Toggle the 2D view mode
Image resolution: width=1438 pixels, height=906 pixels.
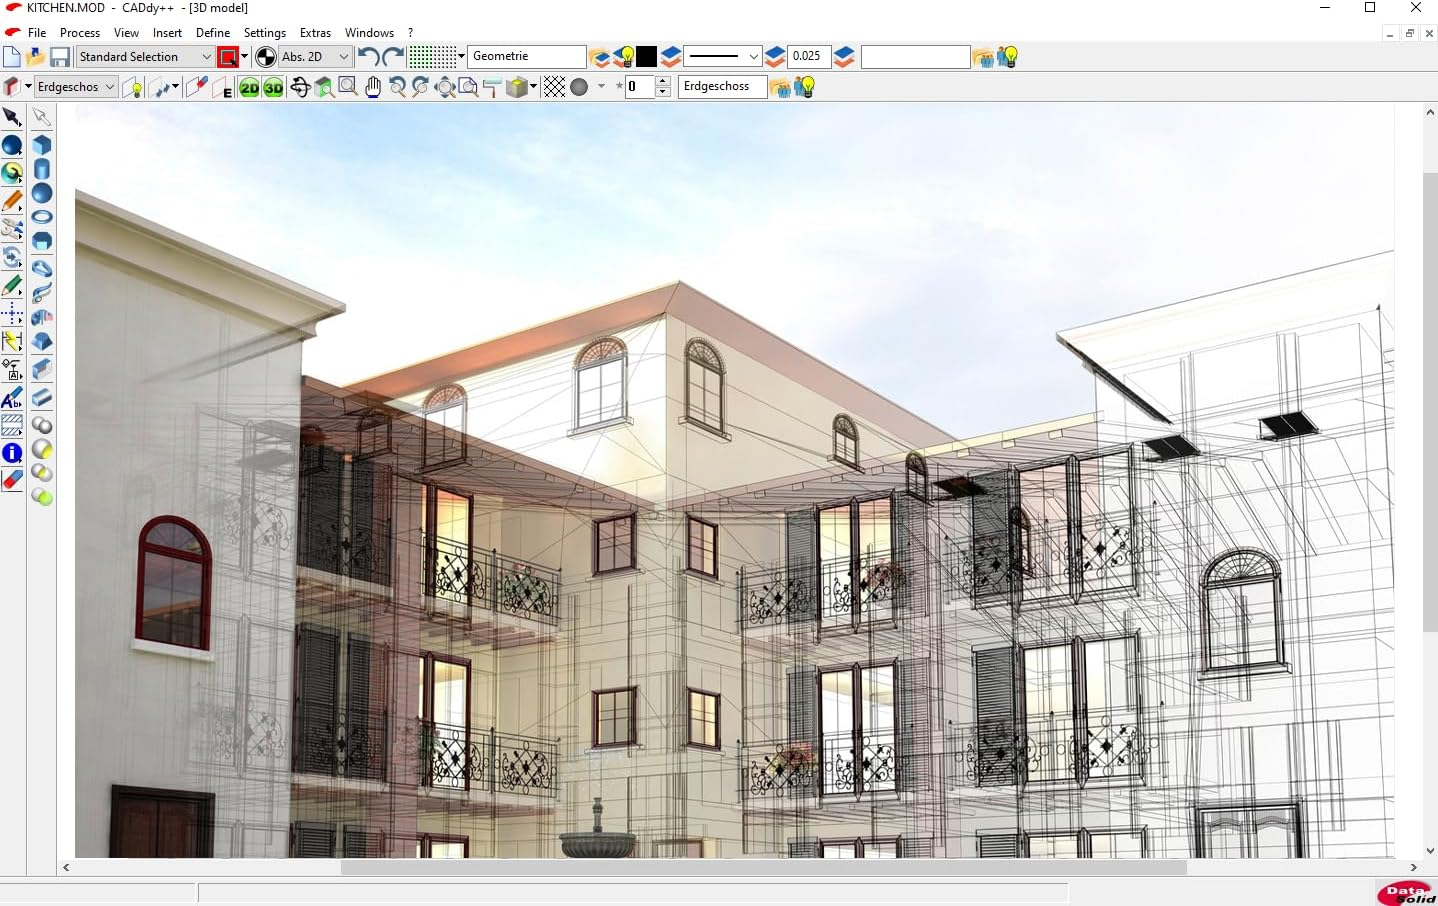coord(250,87)
